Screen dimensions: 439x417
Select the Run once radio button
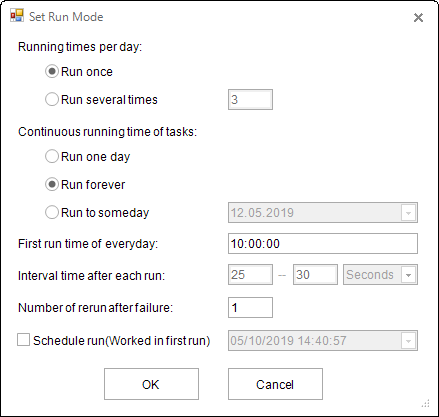pos(52,71)
